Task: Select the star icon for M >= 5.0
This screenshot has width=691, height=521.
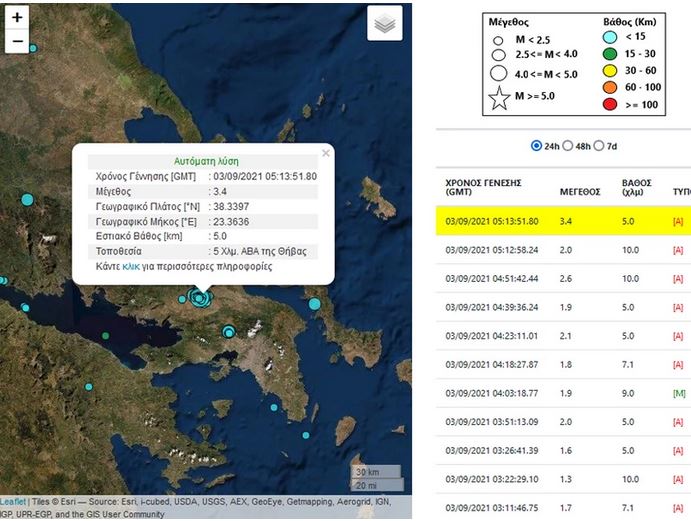Action: point(500,98)
